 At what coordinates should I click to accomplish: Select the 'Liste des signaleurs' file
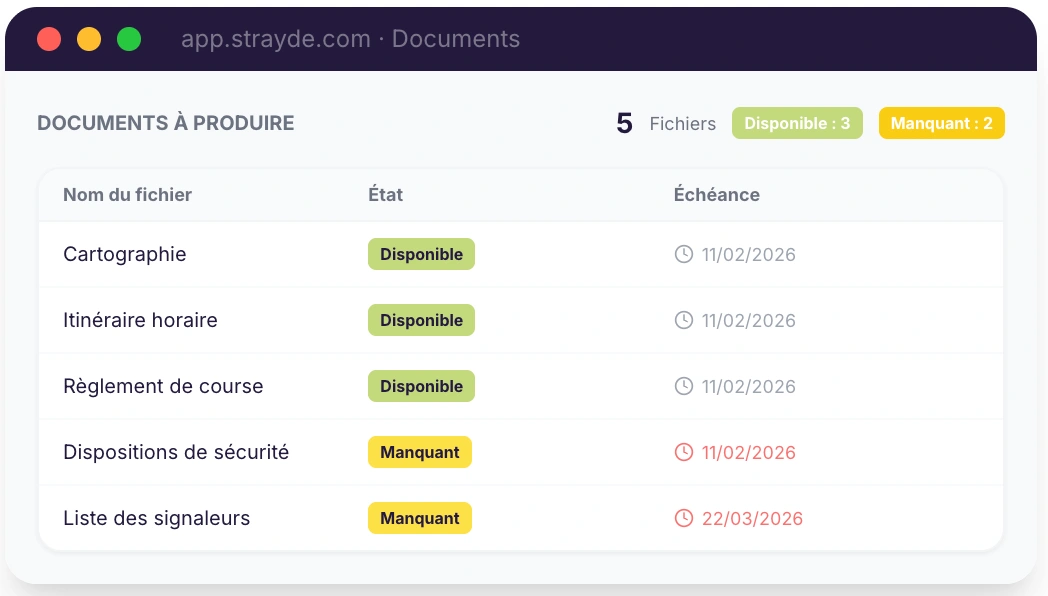[x=156, y=518]
